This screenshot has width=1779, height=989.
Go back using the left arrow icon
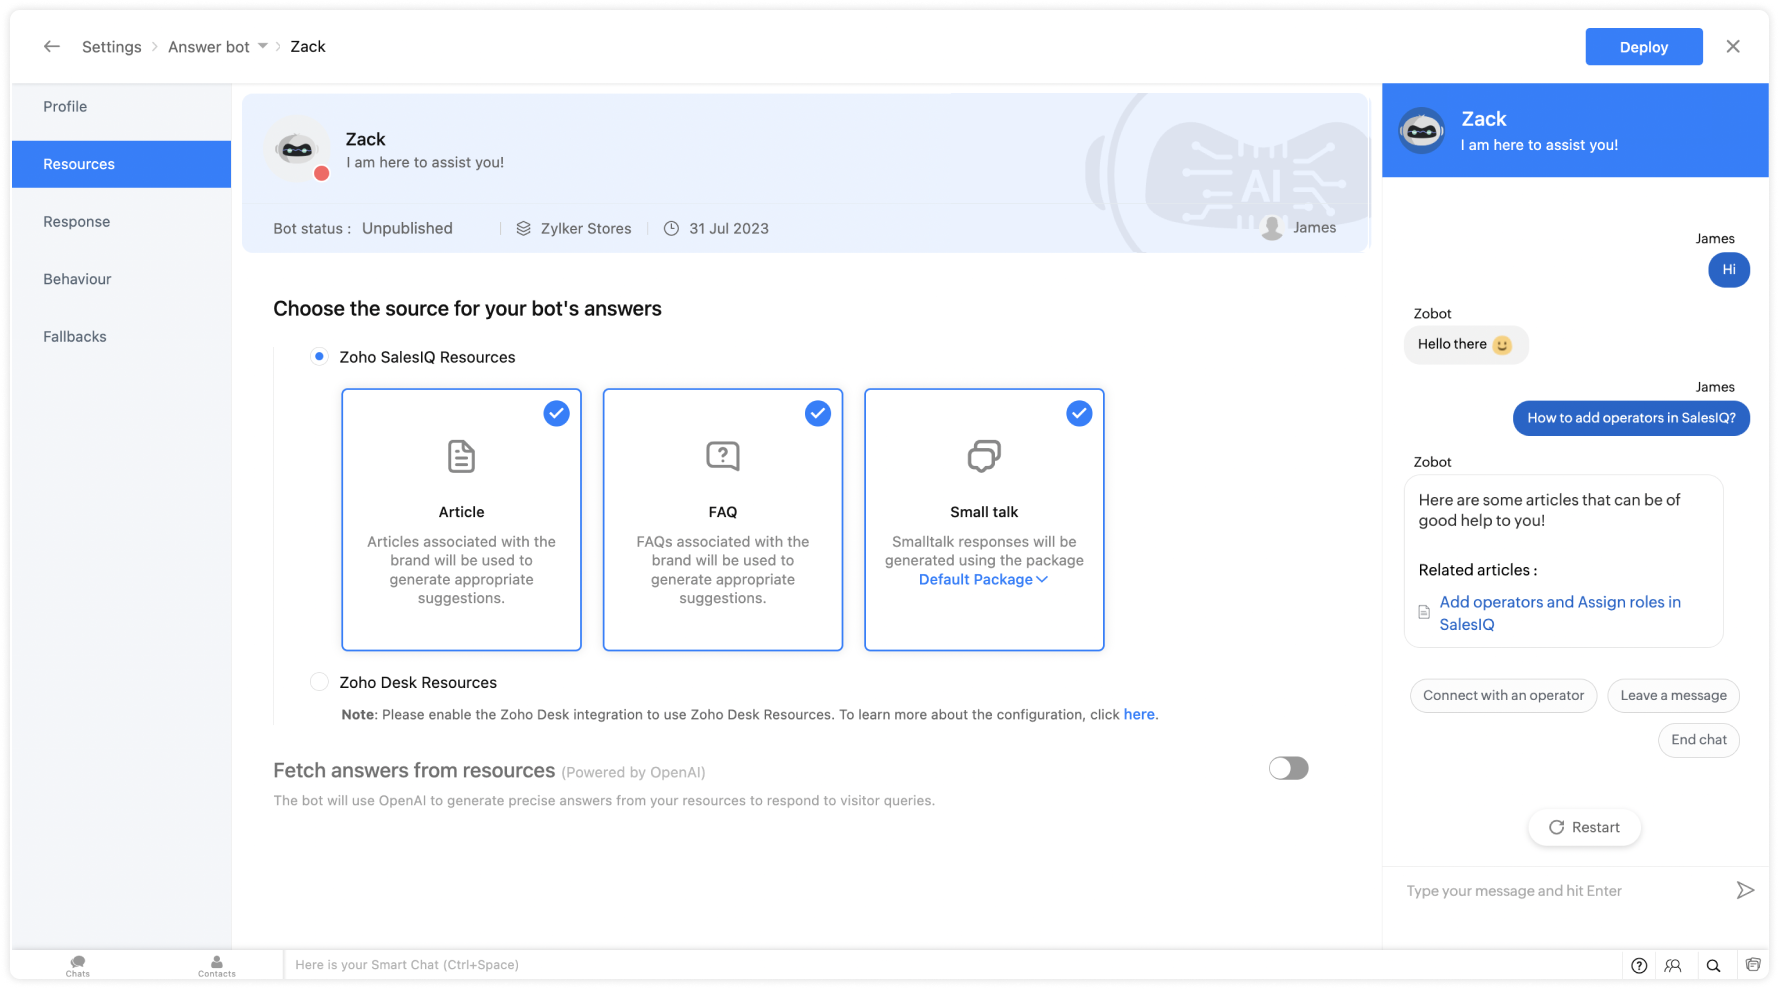pos(52,46)
